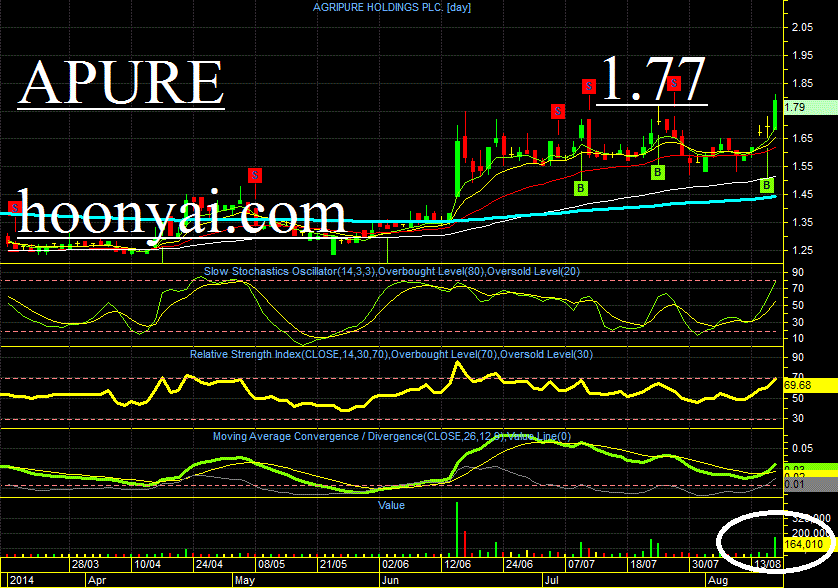Click the tallest green volume bar at 12/06
Screen dimensions: 838x588
click(x=457, y=529)
